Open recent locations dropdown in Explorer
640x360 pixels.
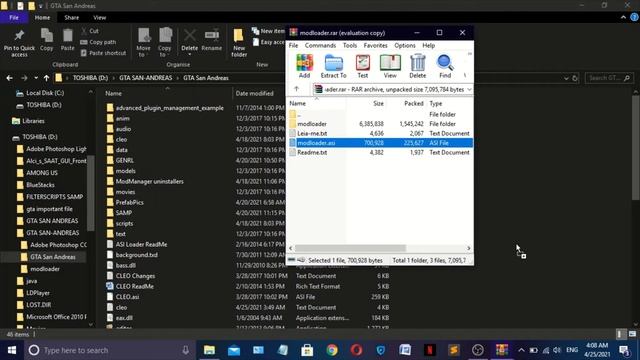pos(36,78)
